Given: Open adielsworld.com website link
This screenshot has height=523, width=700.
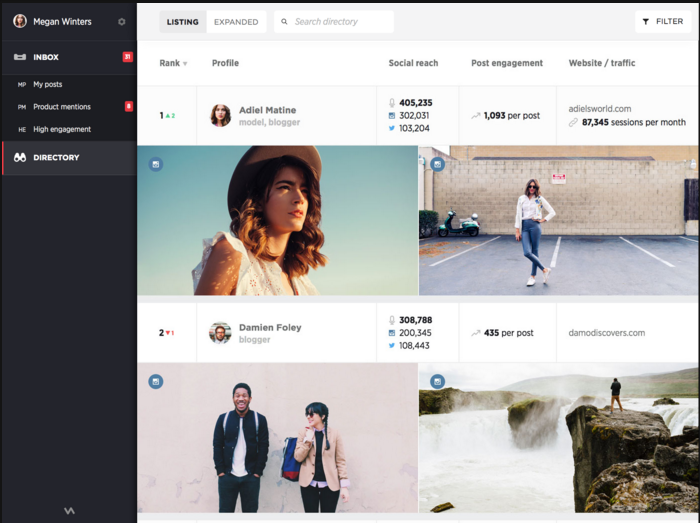Looking at the screenshot, I should coord(600,108).
